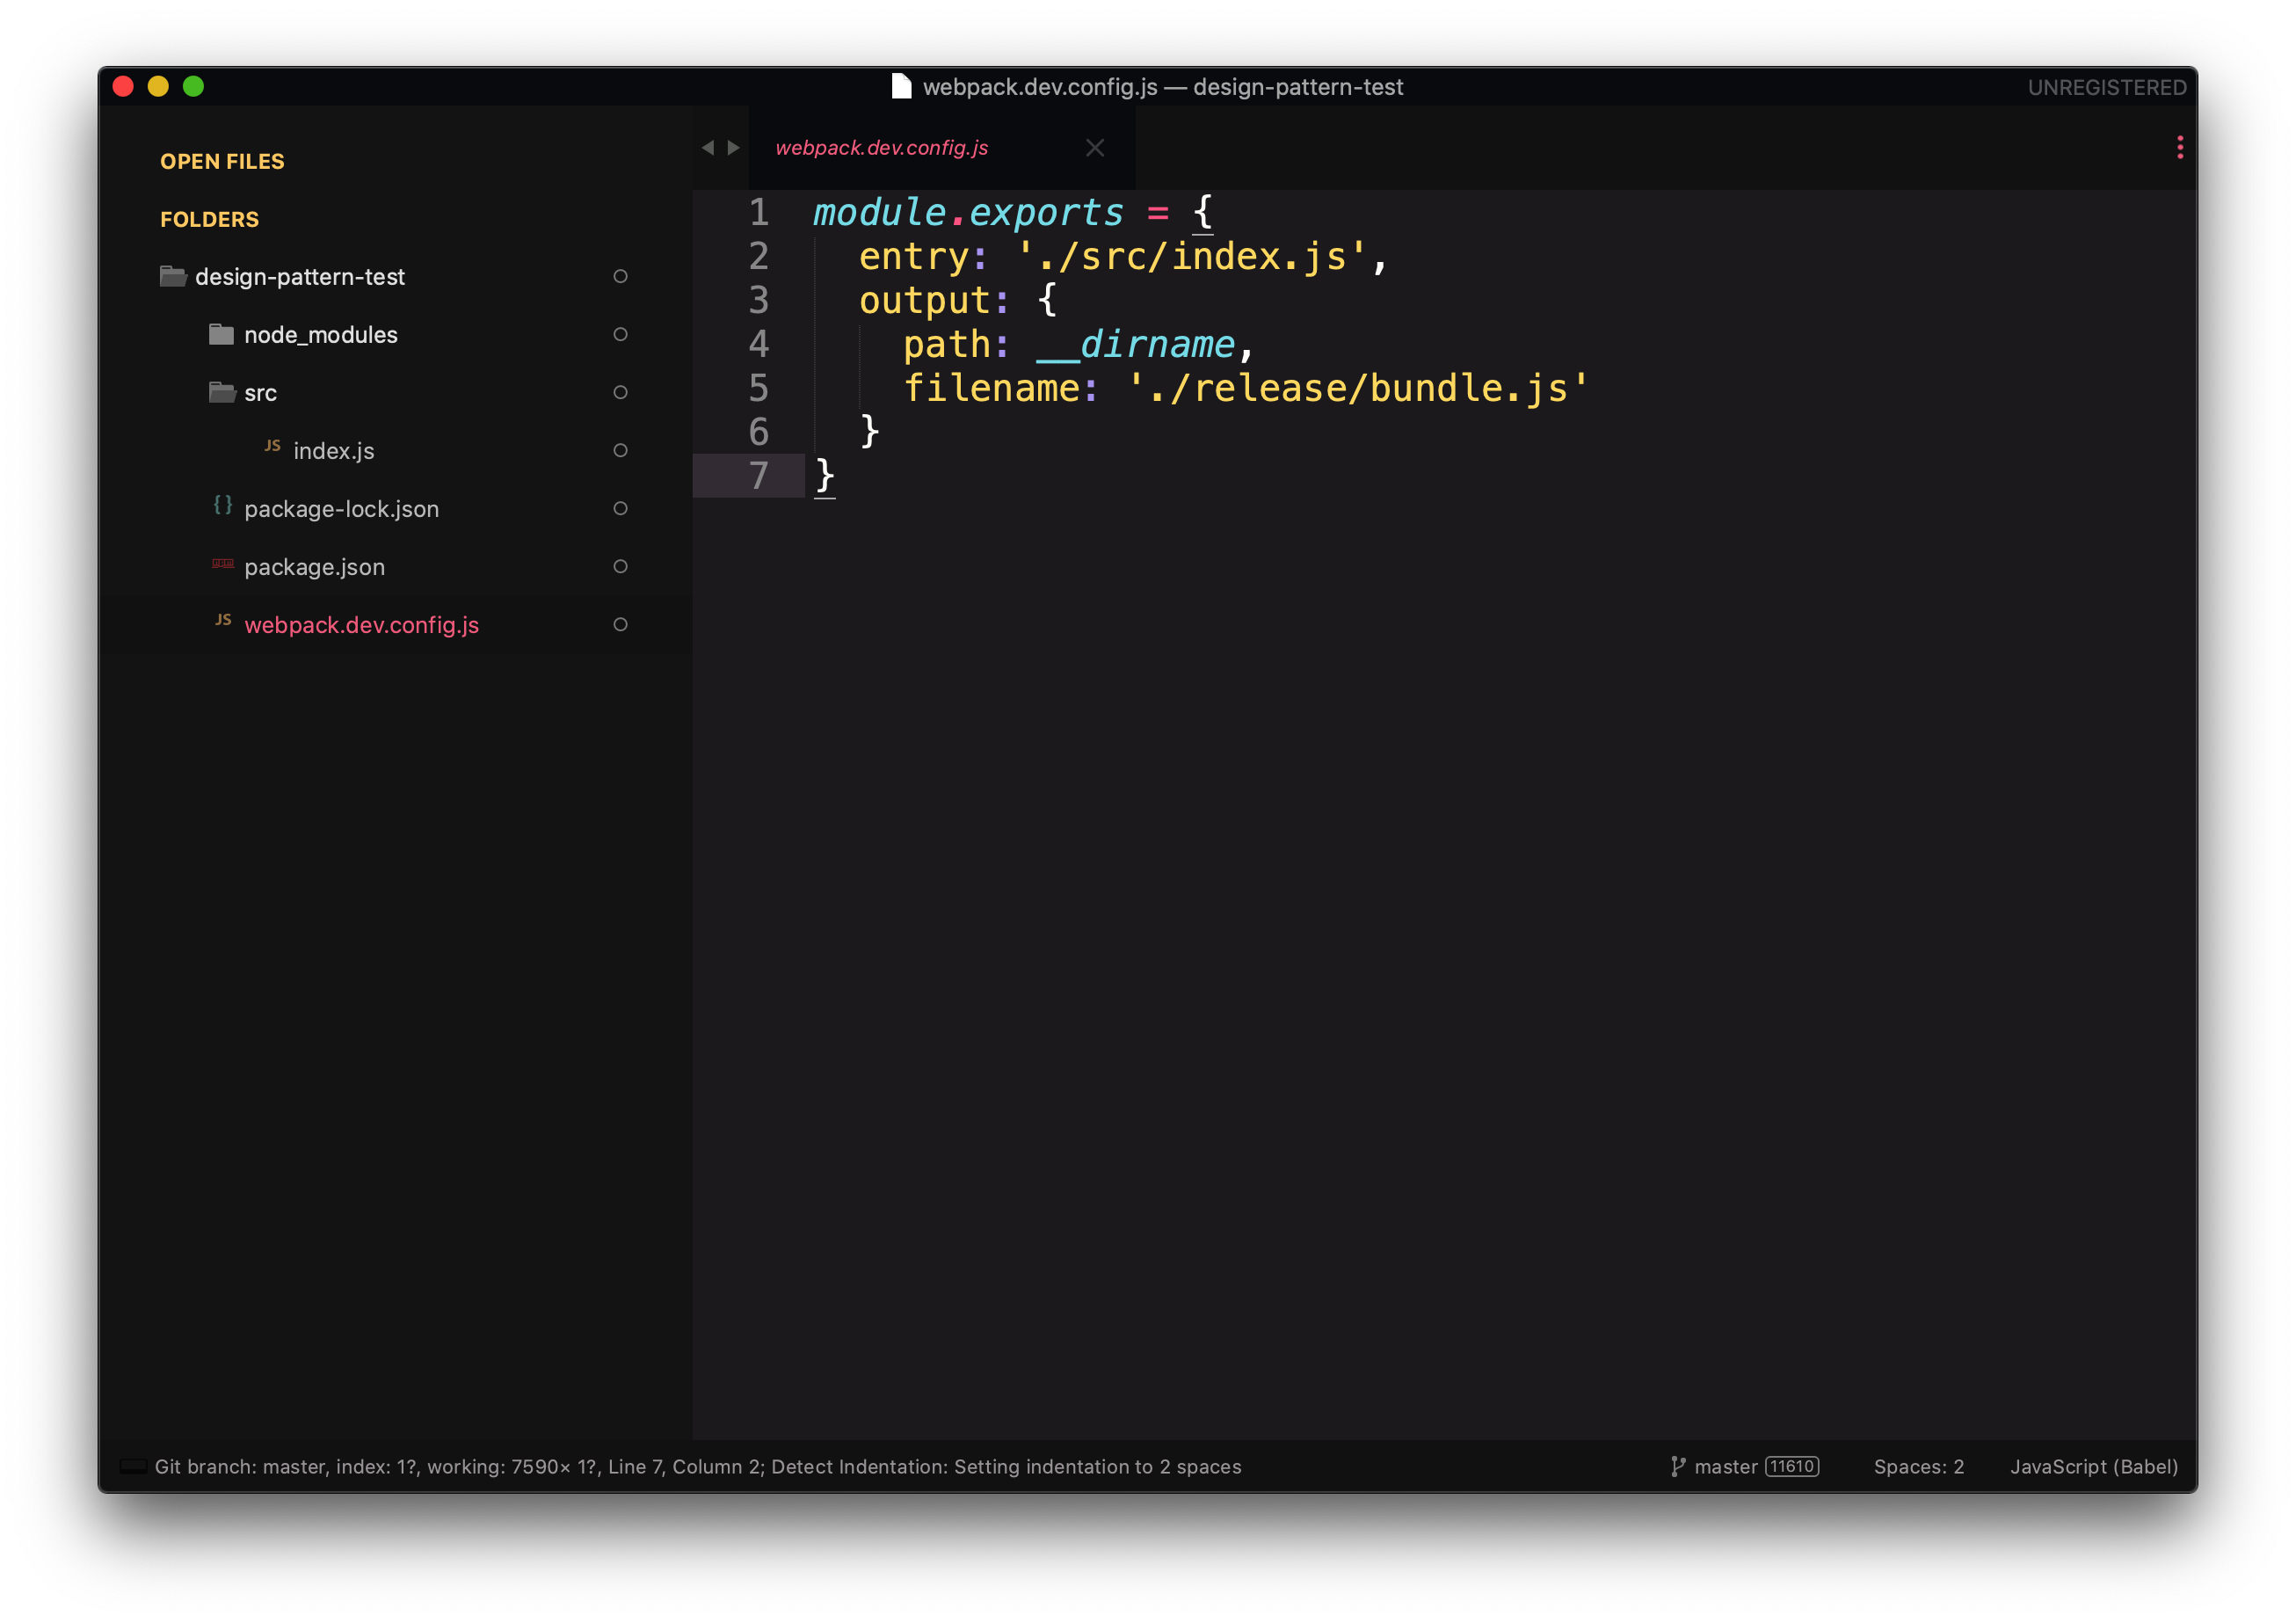This screenshot has width=2296, height=1623.
Task: Open package.json from sidebar
Action: coord(315,567)
